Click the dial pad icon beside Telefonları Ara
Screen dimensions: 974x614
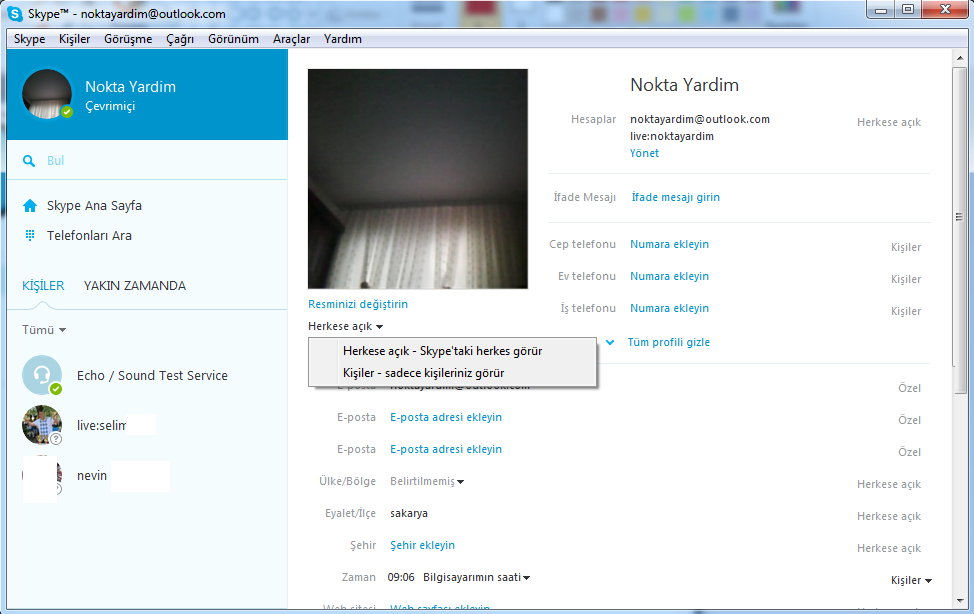pos(30,236)
